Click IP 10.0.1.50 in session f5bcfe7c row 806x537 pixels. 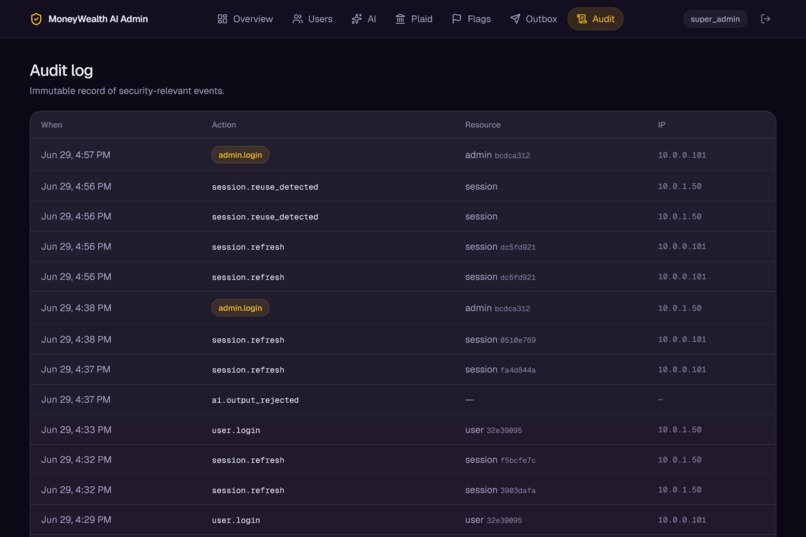tap(680, 459)
